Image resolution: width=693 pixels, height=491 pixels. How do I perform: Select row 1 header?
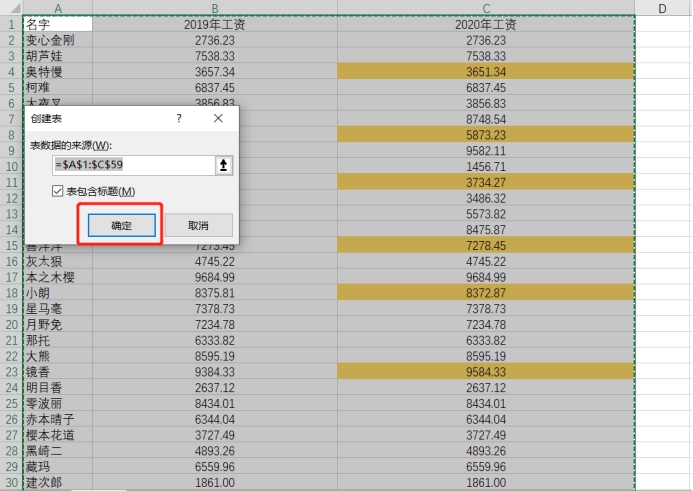pos(11,24)
